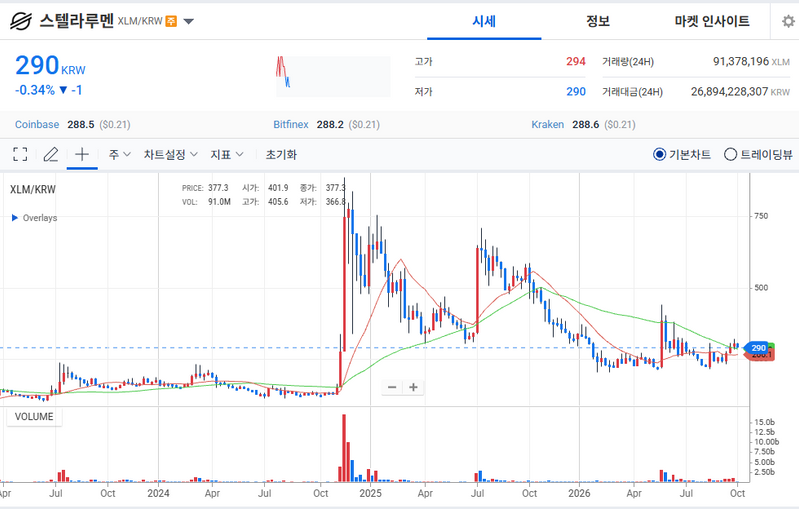Expand the 차트설정 dropdown
Screen dimensions: 799x509
[x=170, y=154]
